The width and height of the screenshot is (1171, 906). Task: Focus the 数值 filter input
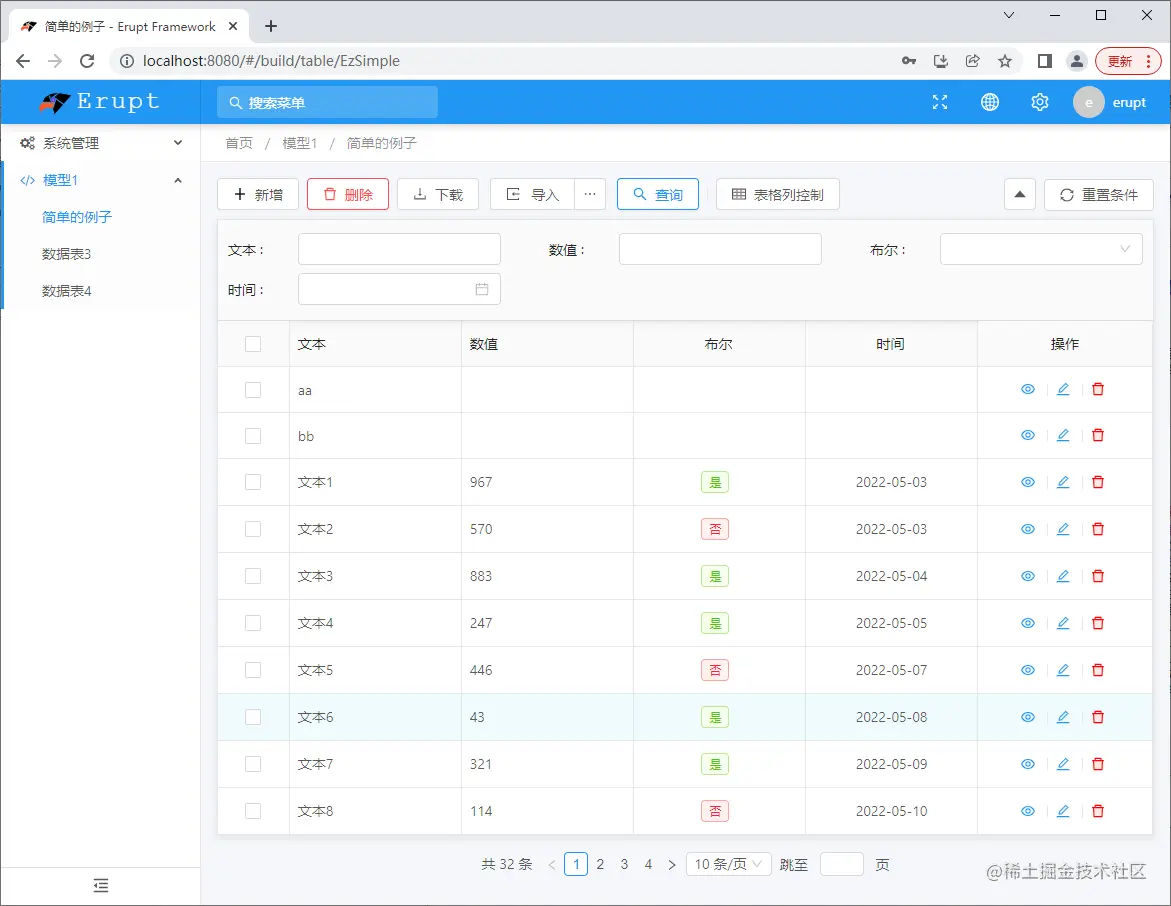coord(720,249)
